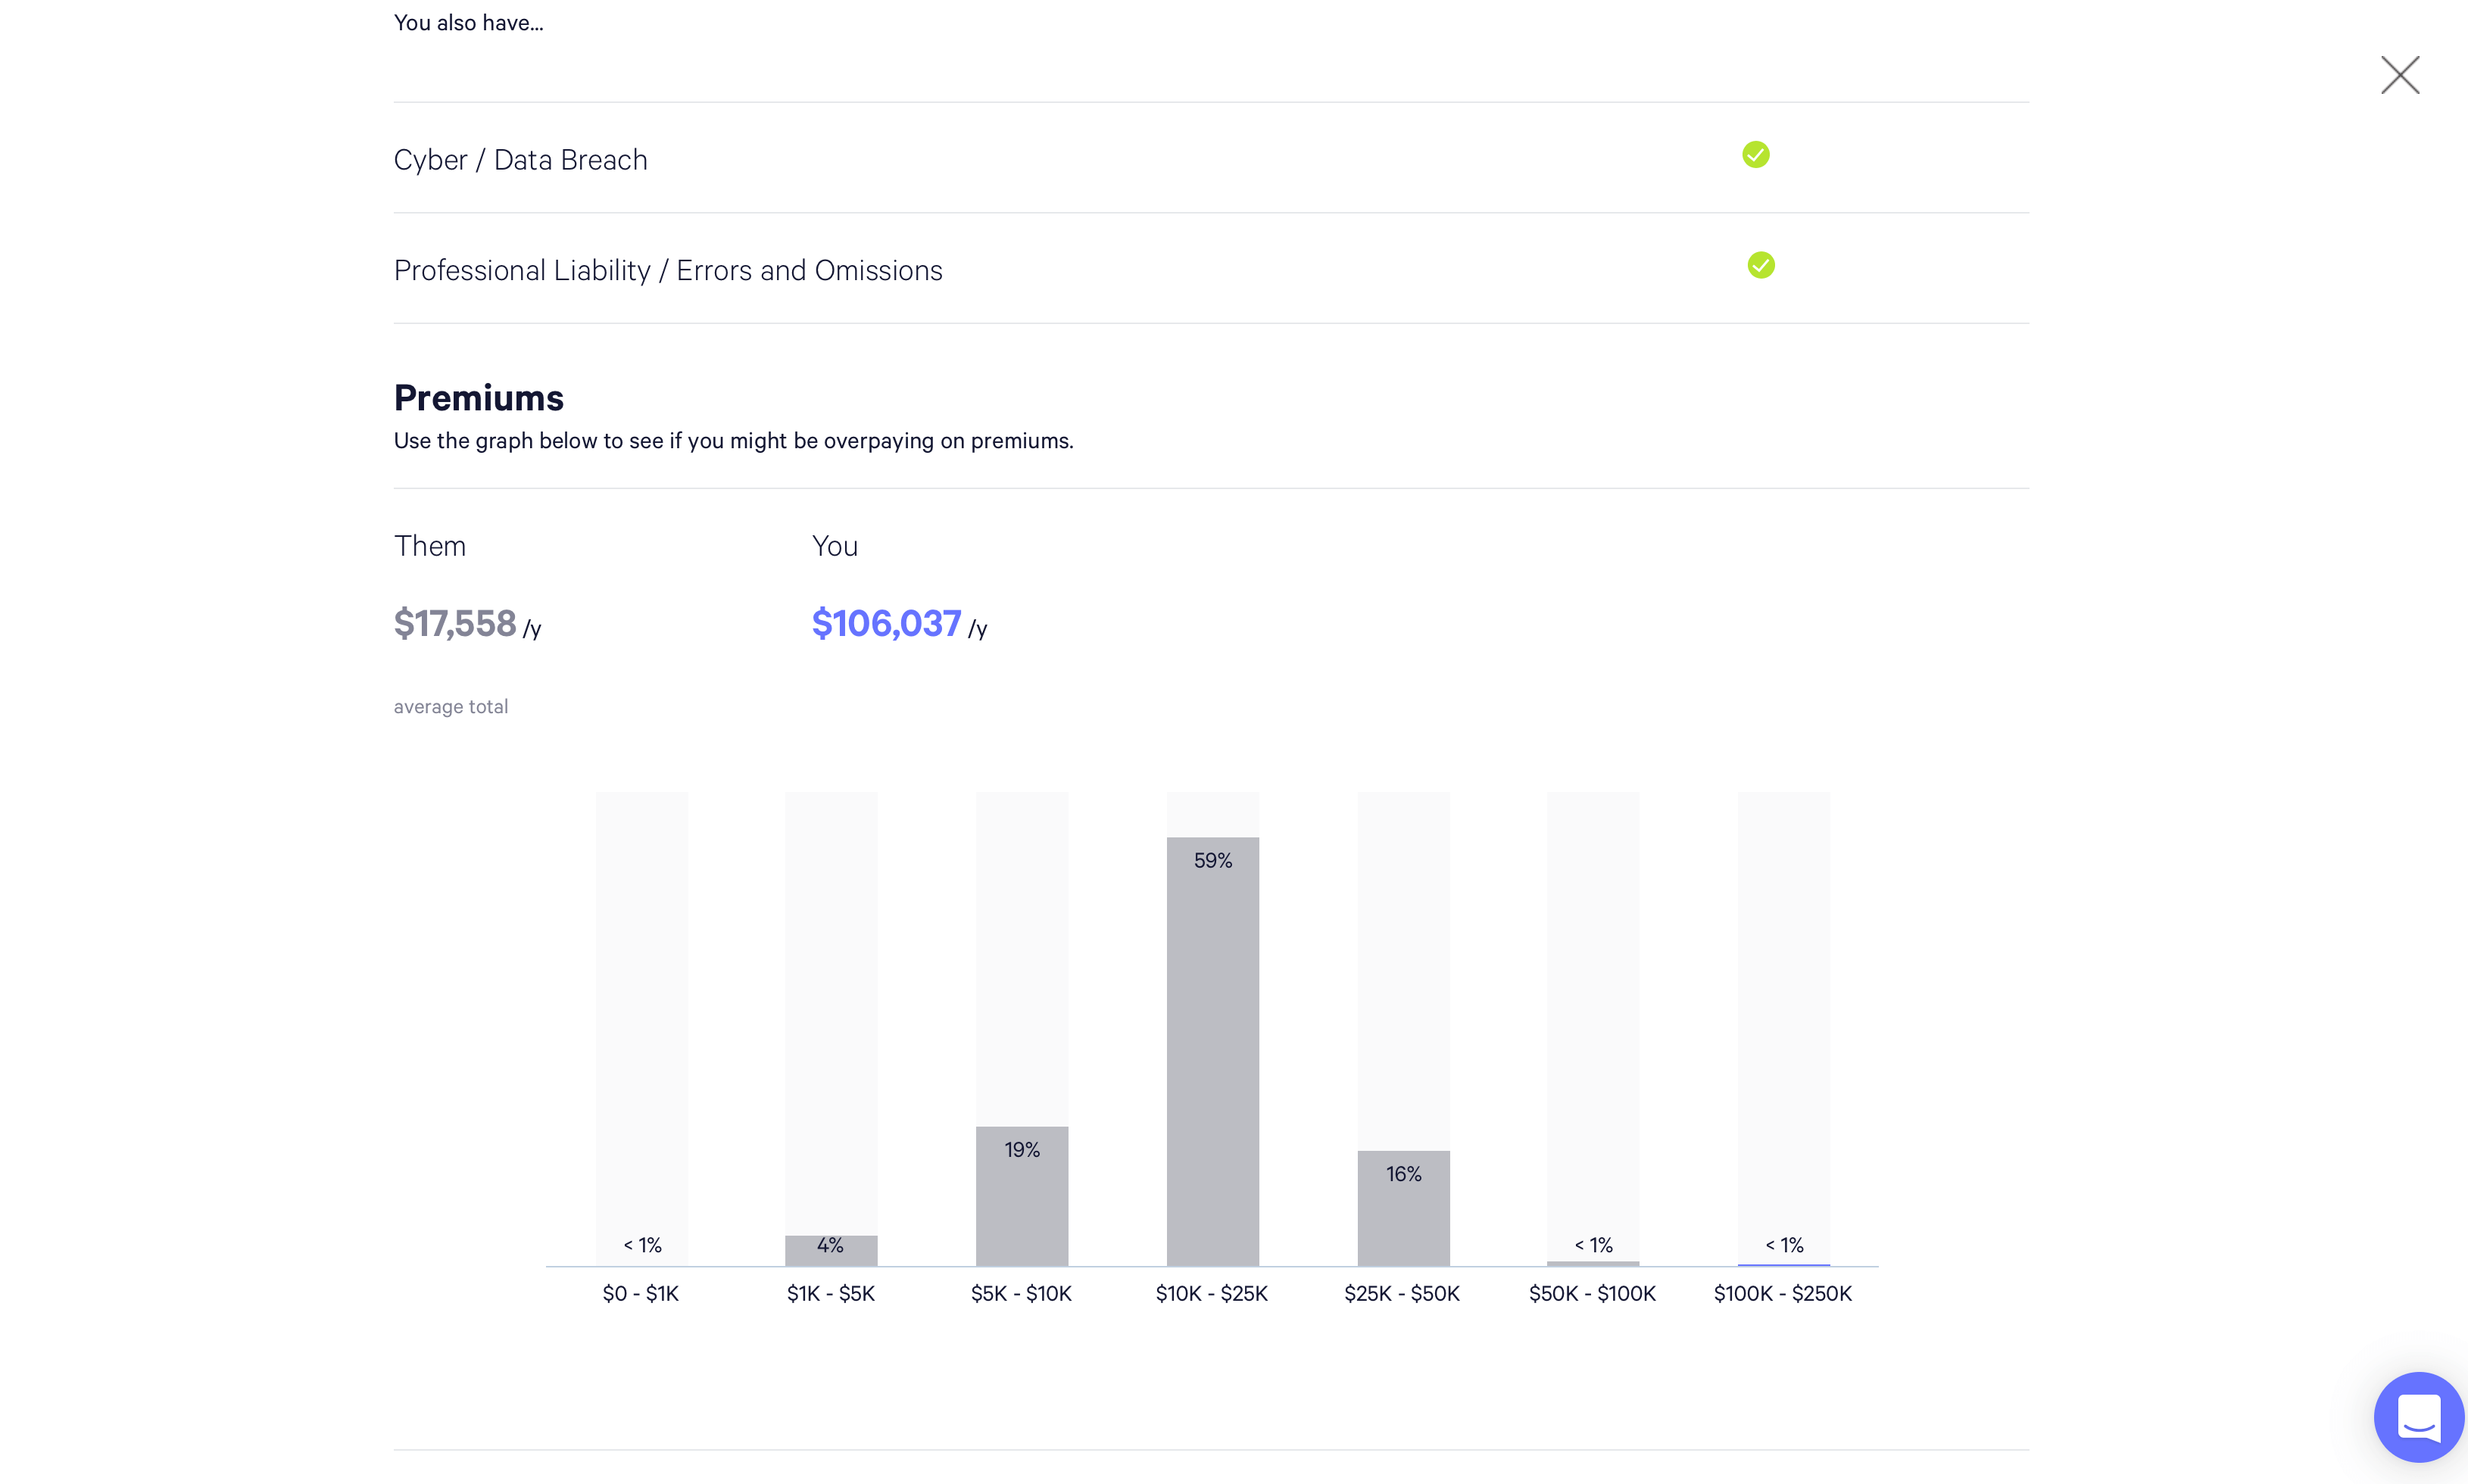Open the Intercom chat bubble
Image resolution: width=2468 pixels, height=1484 pixels.
click(x=2418, y=1417)
